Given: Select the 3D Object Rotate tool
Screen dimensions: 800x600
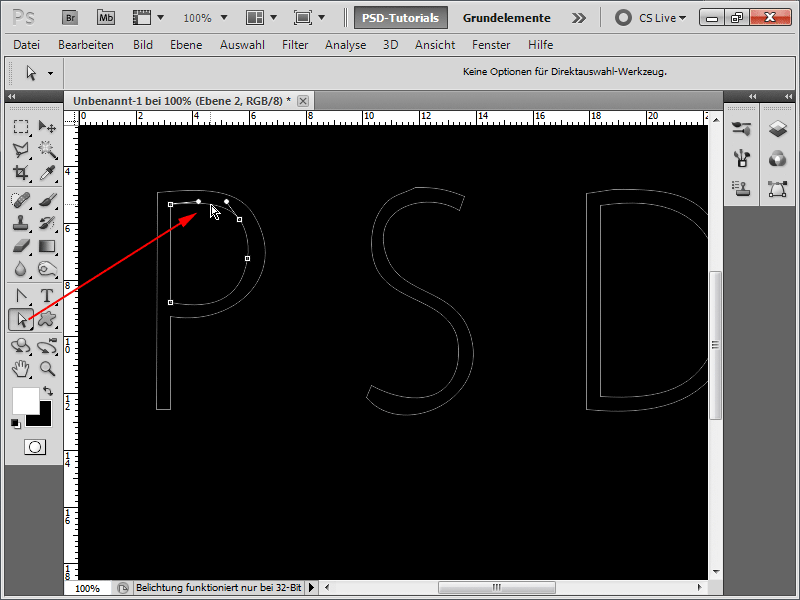Looking at the screenshot, I should coord(21,346).
